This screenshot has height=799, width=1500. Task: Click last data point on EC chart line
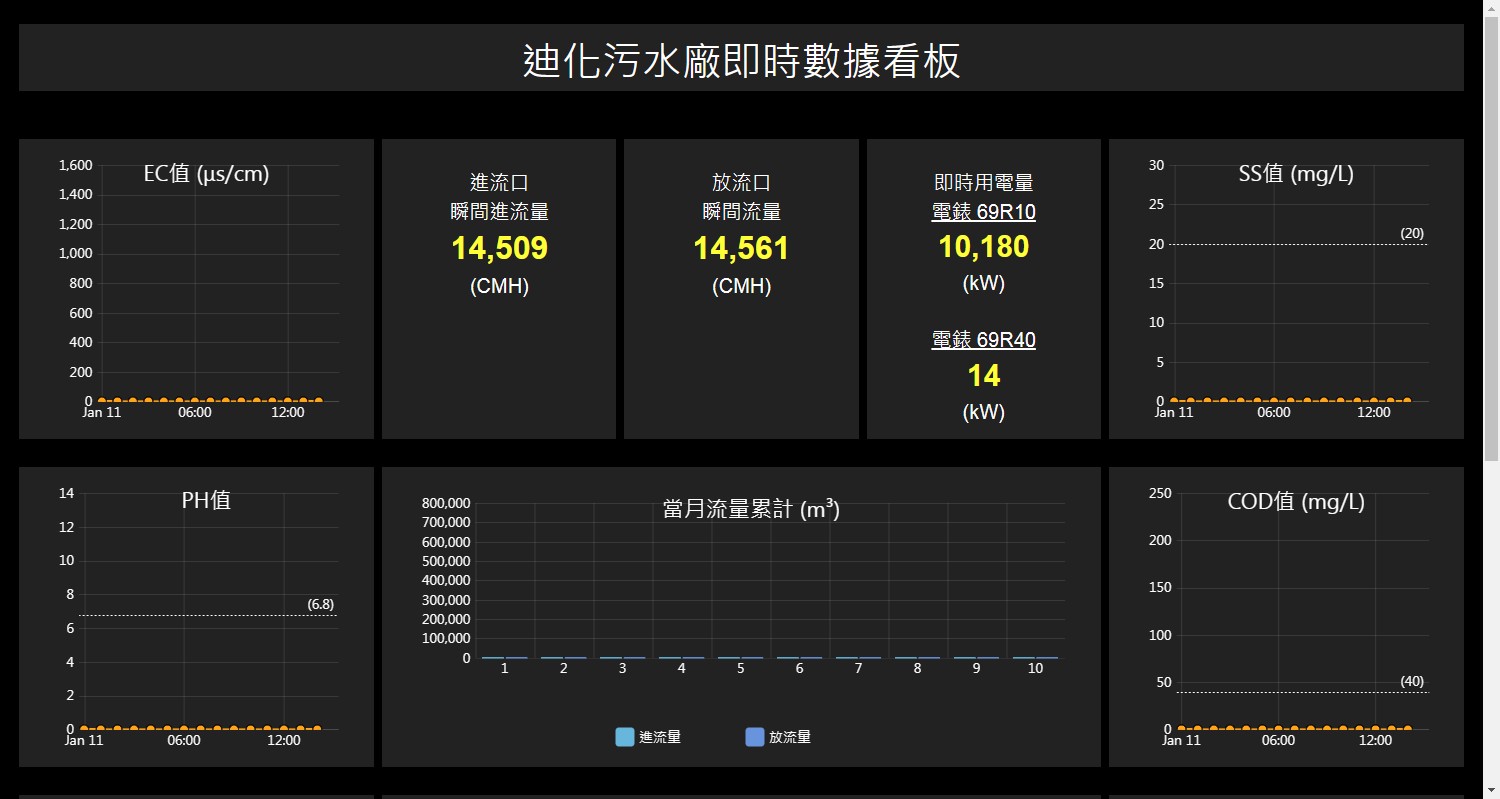318,400
